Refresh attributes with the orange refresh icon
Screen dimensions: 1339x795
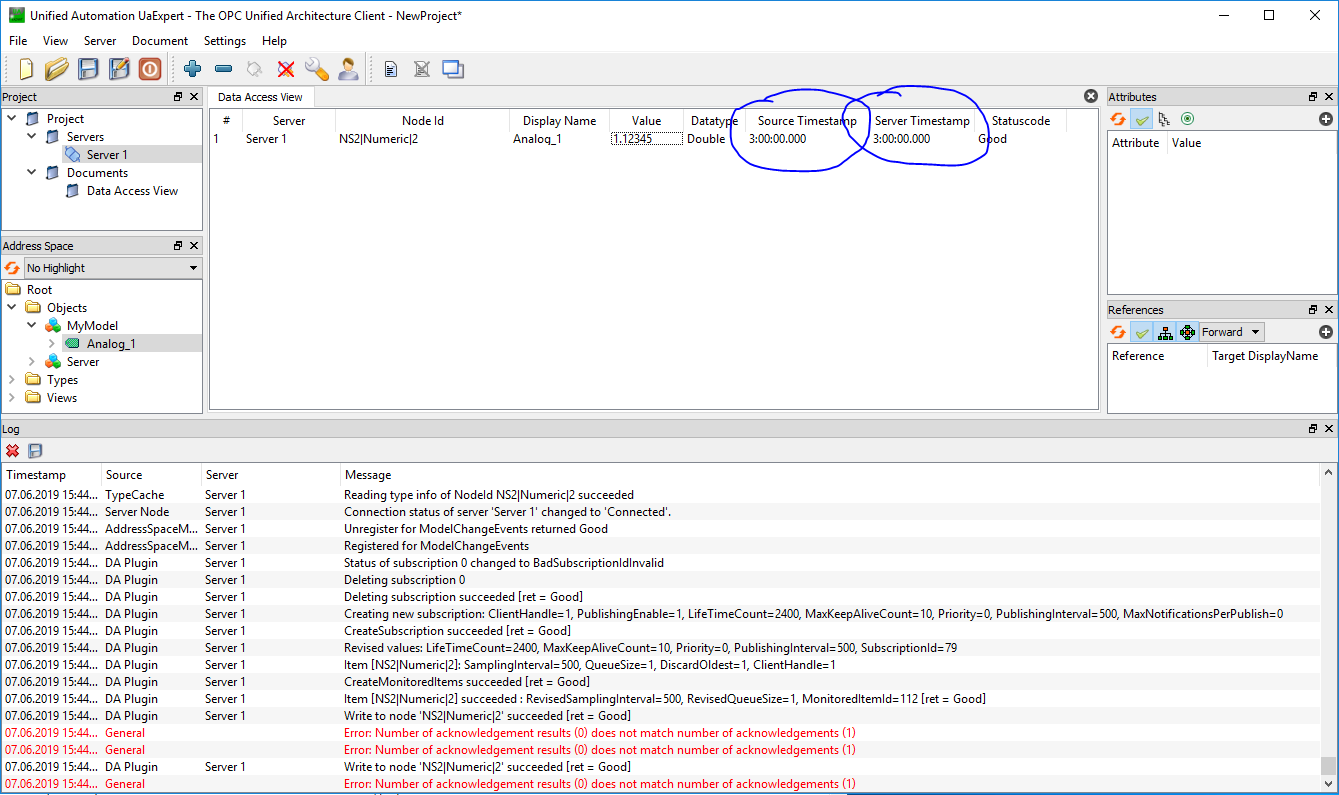(1117, 118)
